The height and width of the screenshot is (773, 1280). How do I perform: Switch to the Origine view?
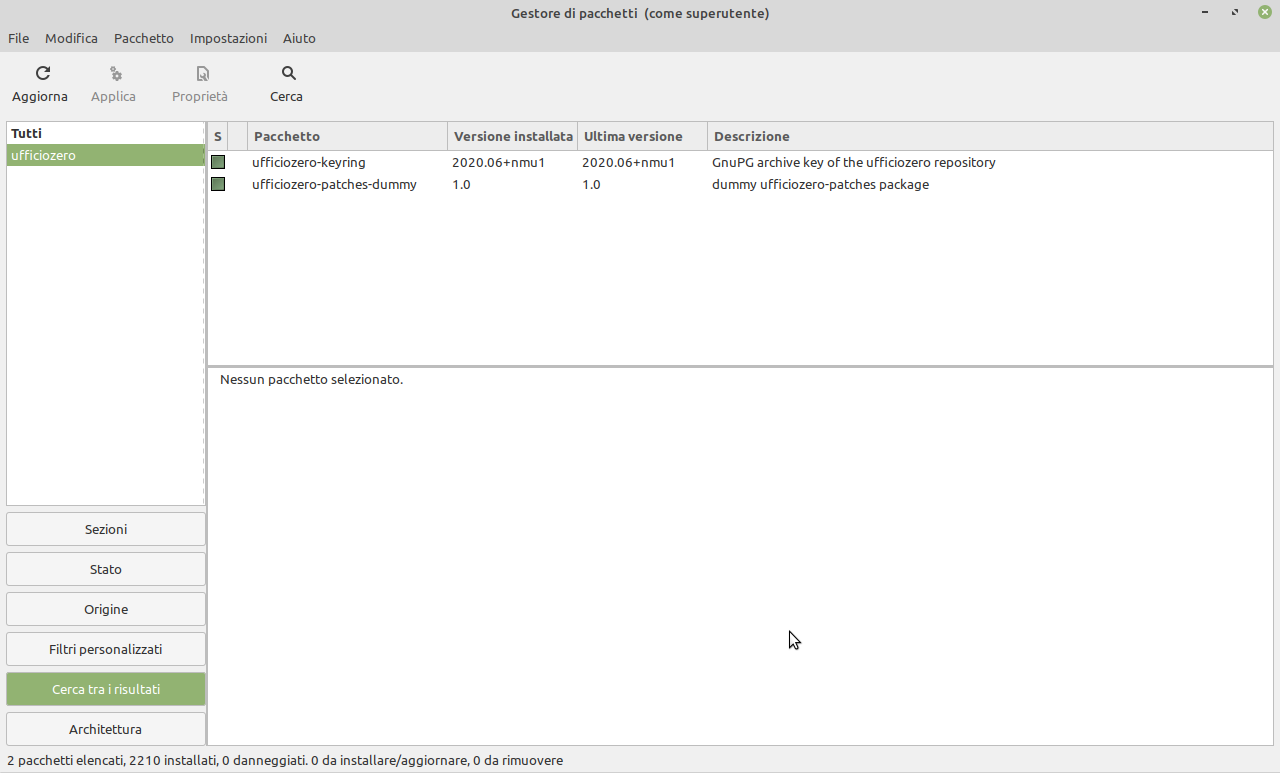pyautogui.click(x=106, y=609)
